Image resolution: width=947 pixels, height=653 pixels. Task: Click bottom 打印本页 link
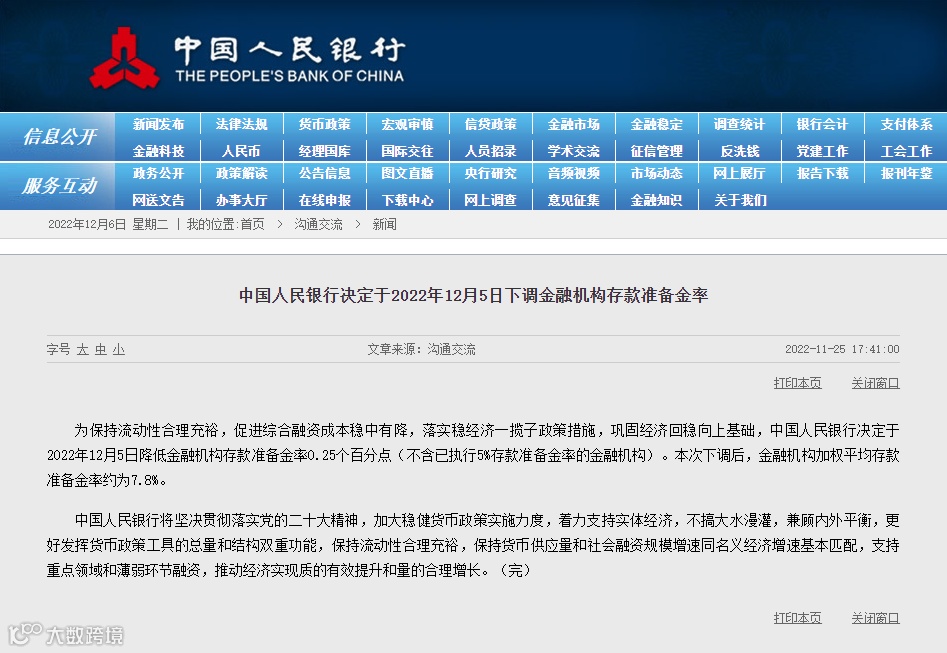coord(797,618)
